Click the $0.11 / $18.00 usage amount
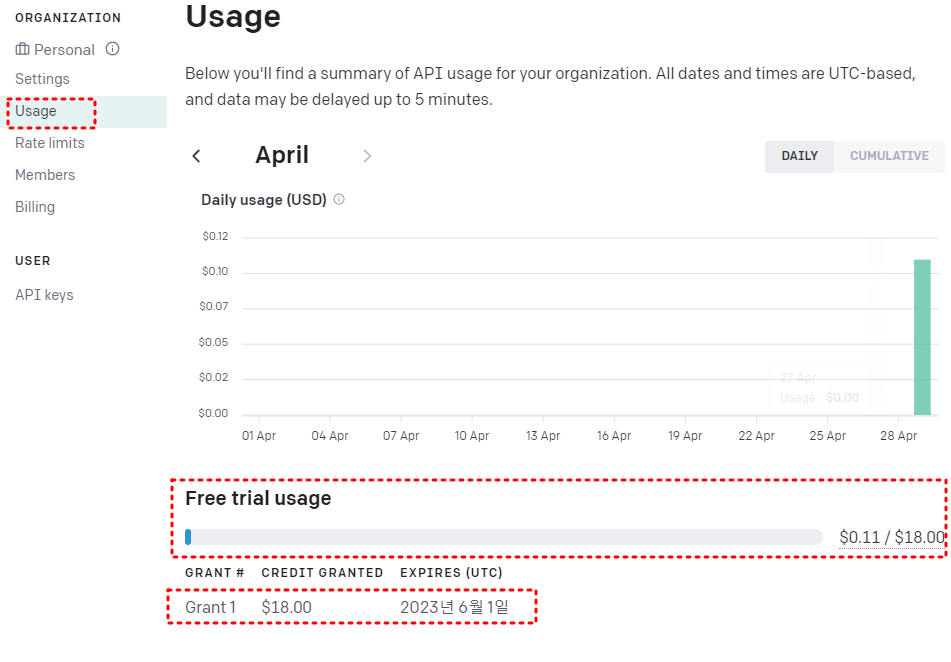951x662 pixels. 891,537
